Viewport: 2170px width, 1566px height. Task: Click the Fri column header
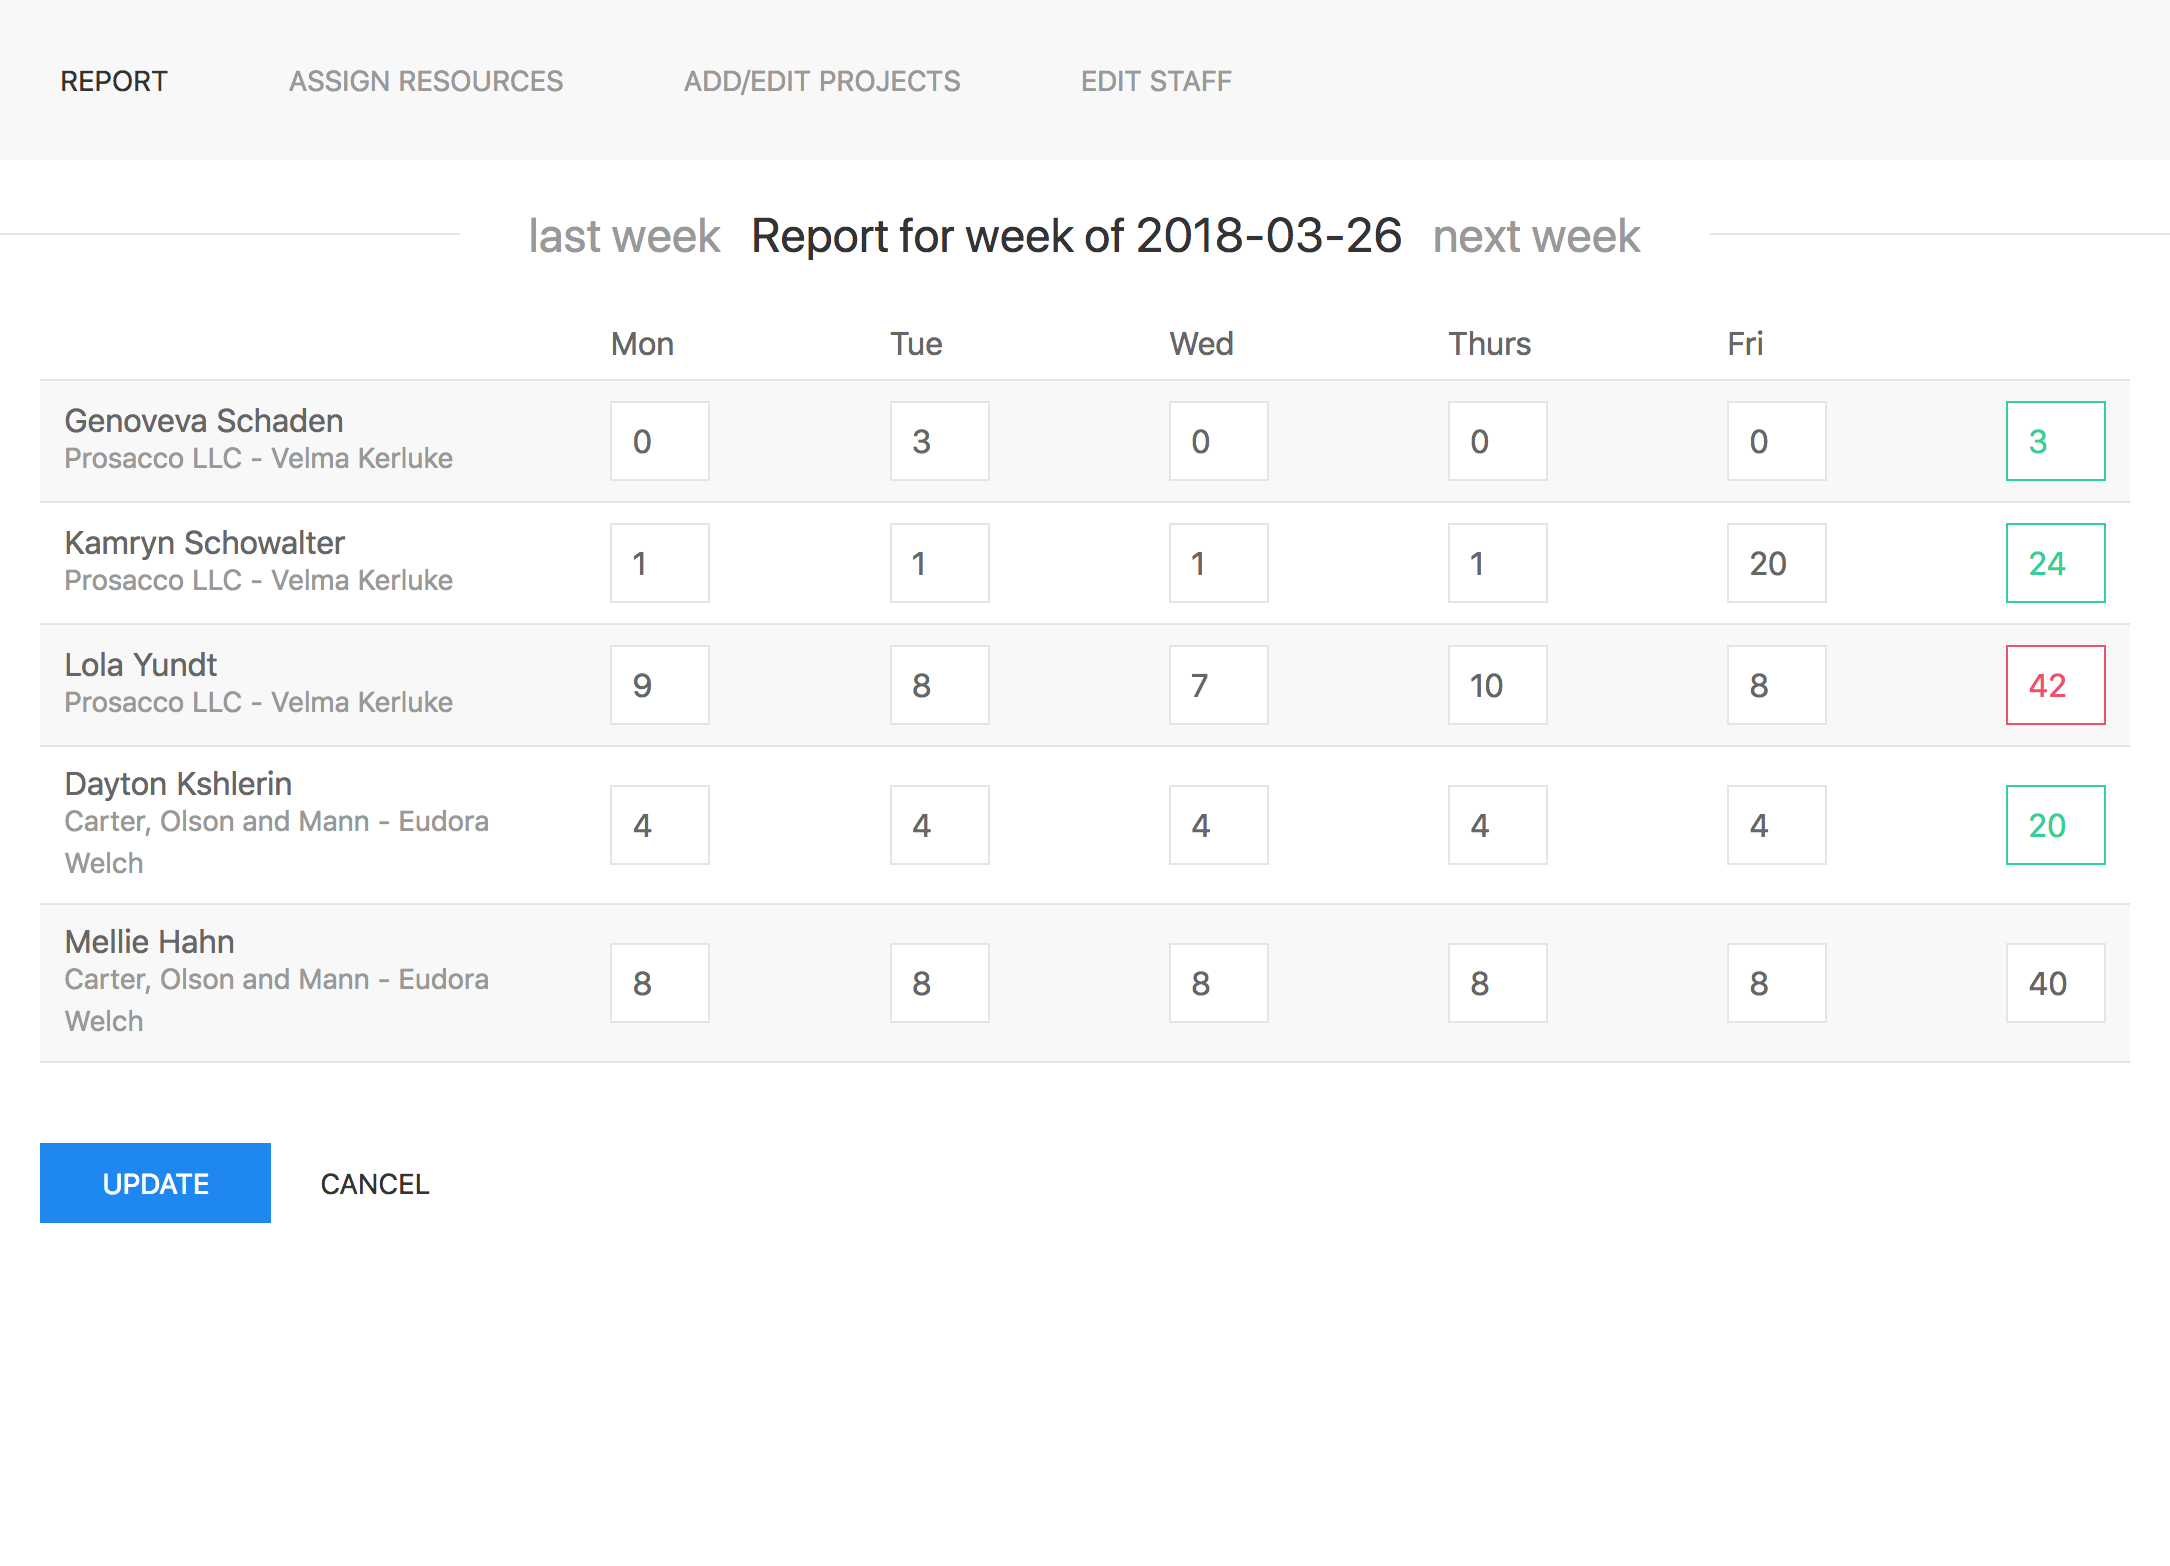click(1745, 344)
